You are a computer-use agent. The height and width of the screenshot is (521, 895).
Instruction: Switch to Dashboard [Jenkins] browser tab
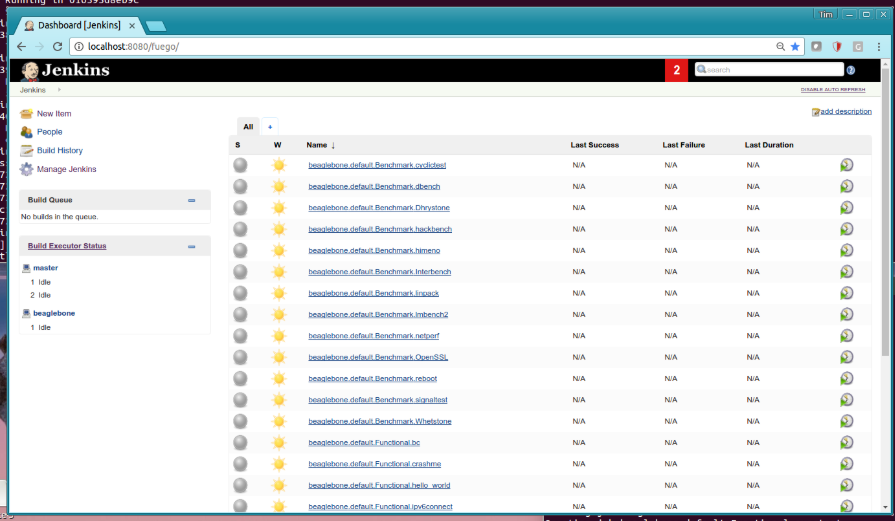pos(79,25)
